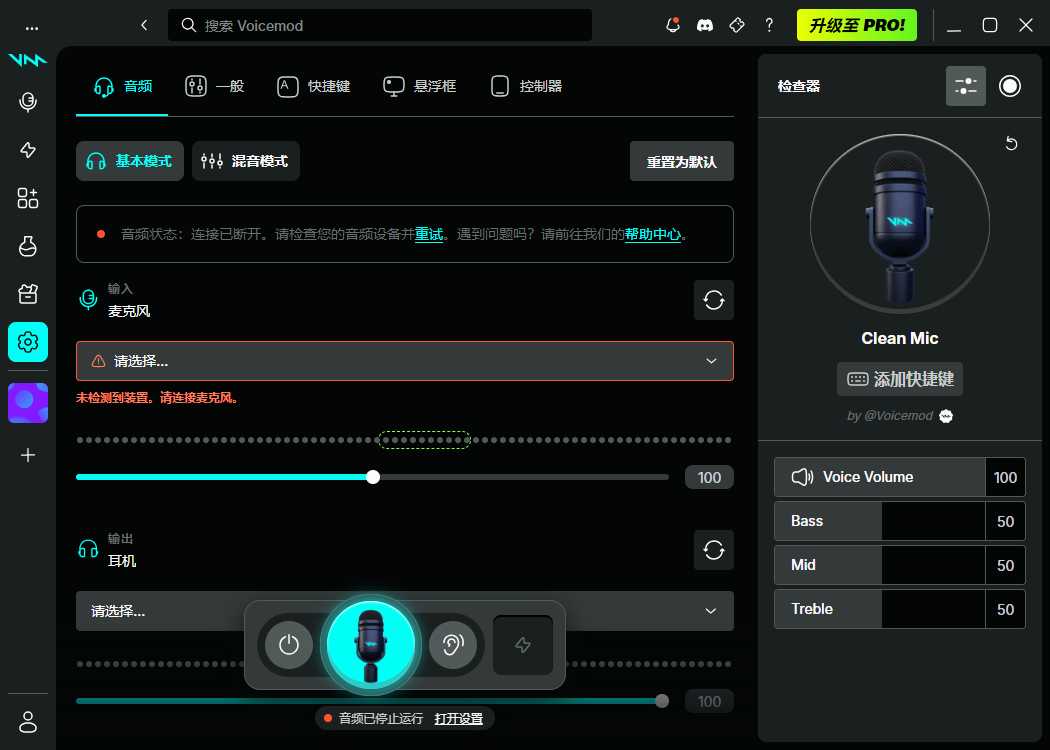Refresh the microphone input device list
Screen dimensions: 1050x750
coord(714,300)
